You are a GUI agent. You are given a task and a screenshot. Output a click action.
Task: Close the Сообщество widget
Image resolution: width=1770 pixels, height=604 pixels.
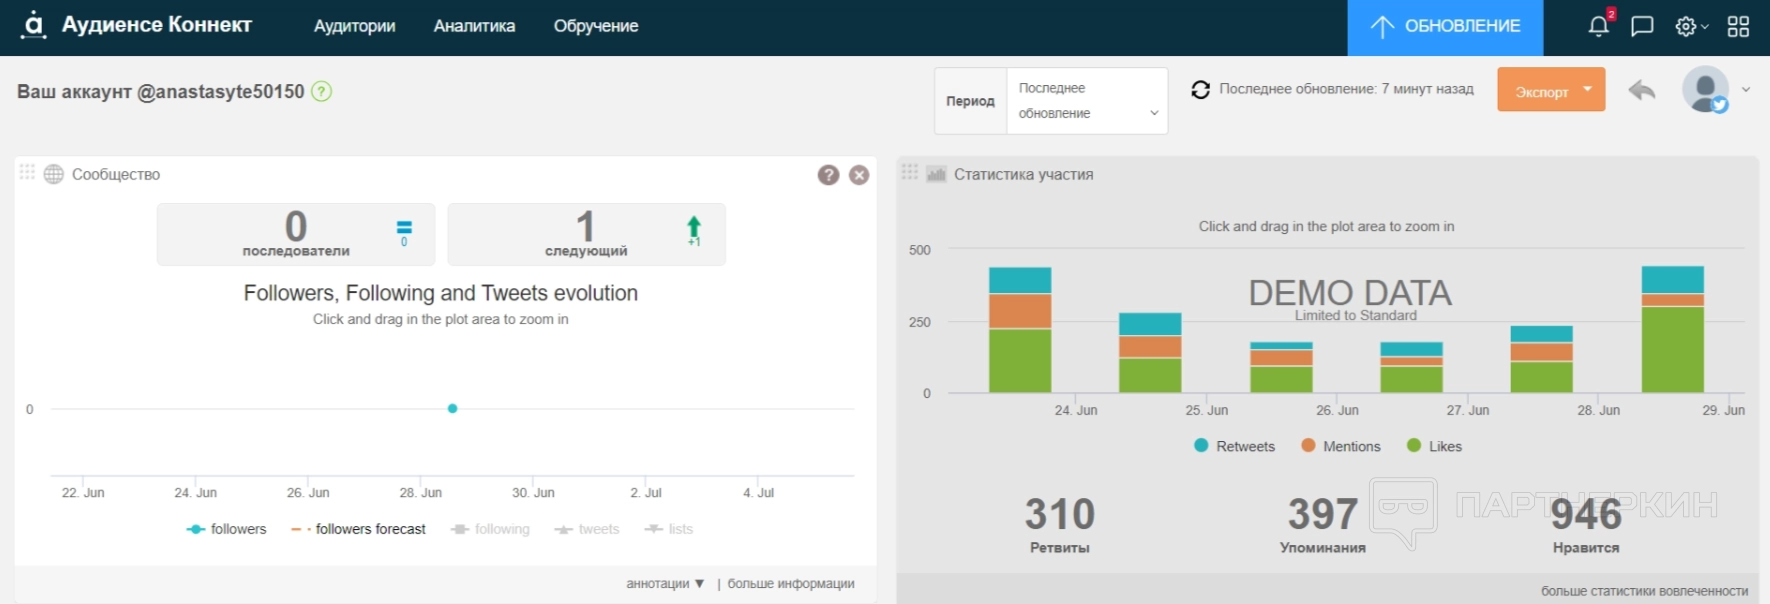pyautogui.click(x=859, y=175)
